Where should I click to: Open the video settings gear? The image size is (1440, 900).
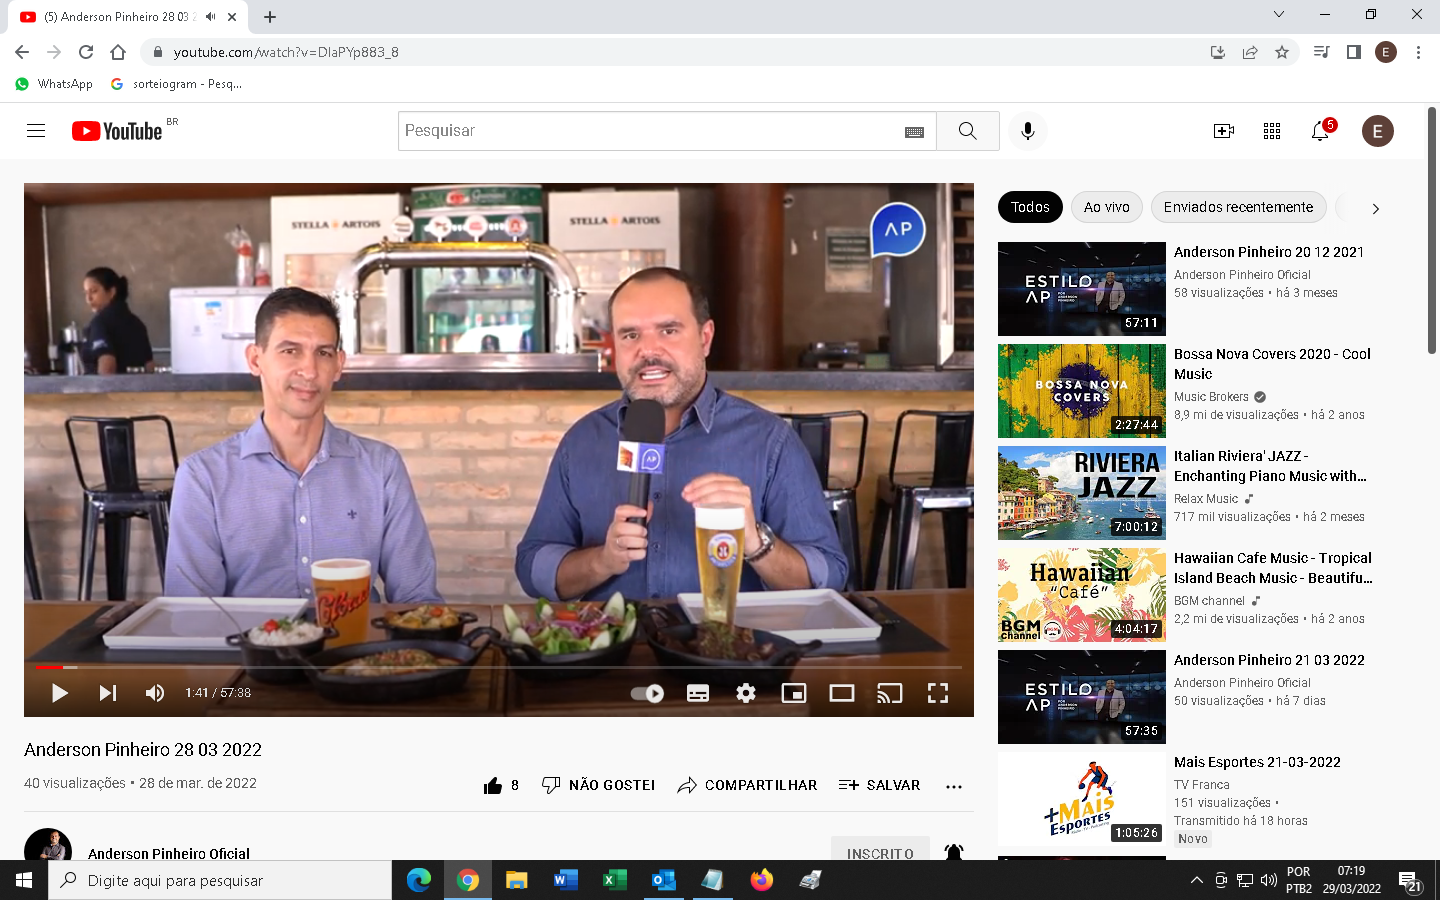[746, 693]
